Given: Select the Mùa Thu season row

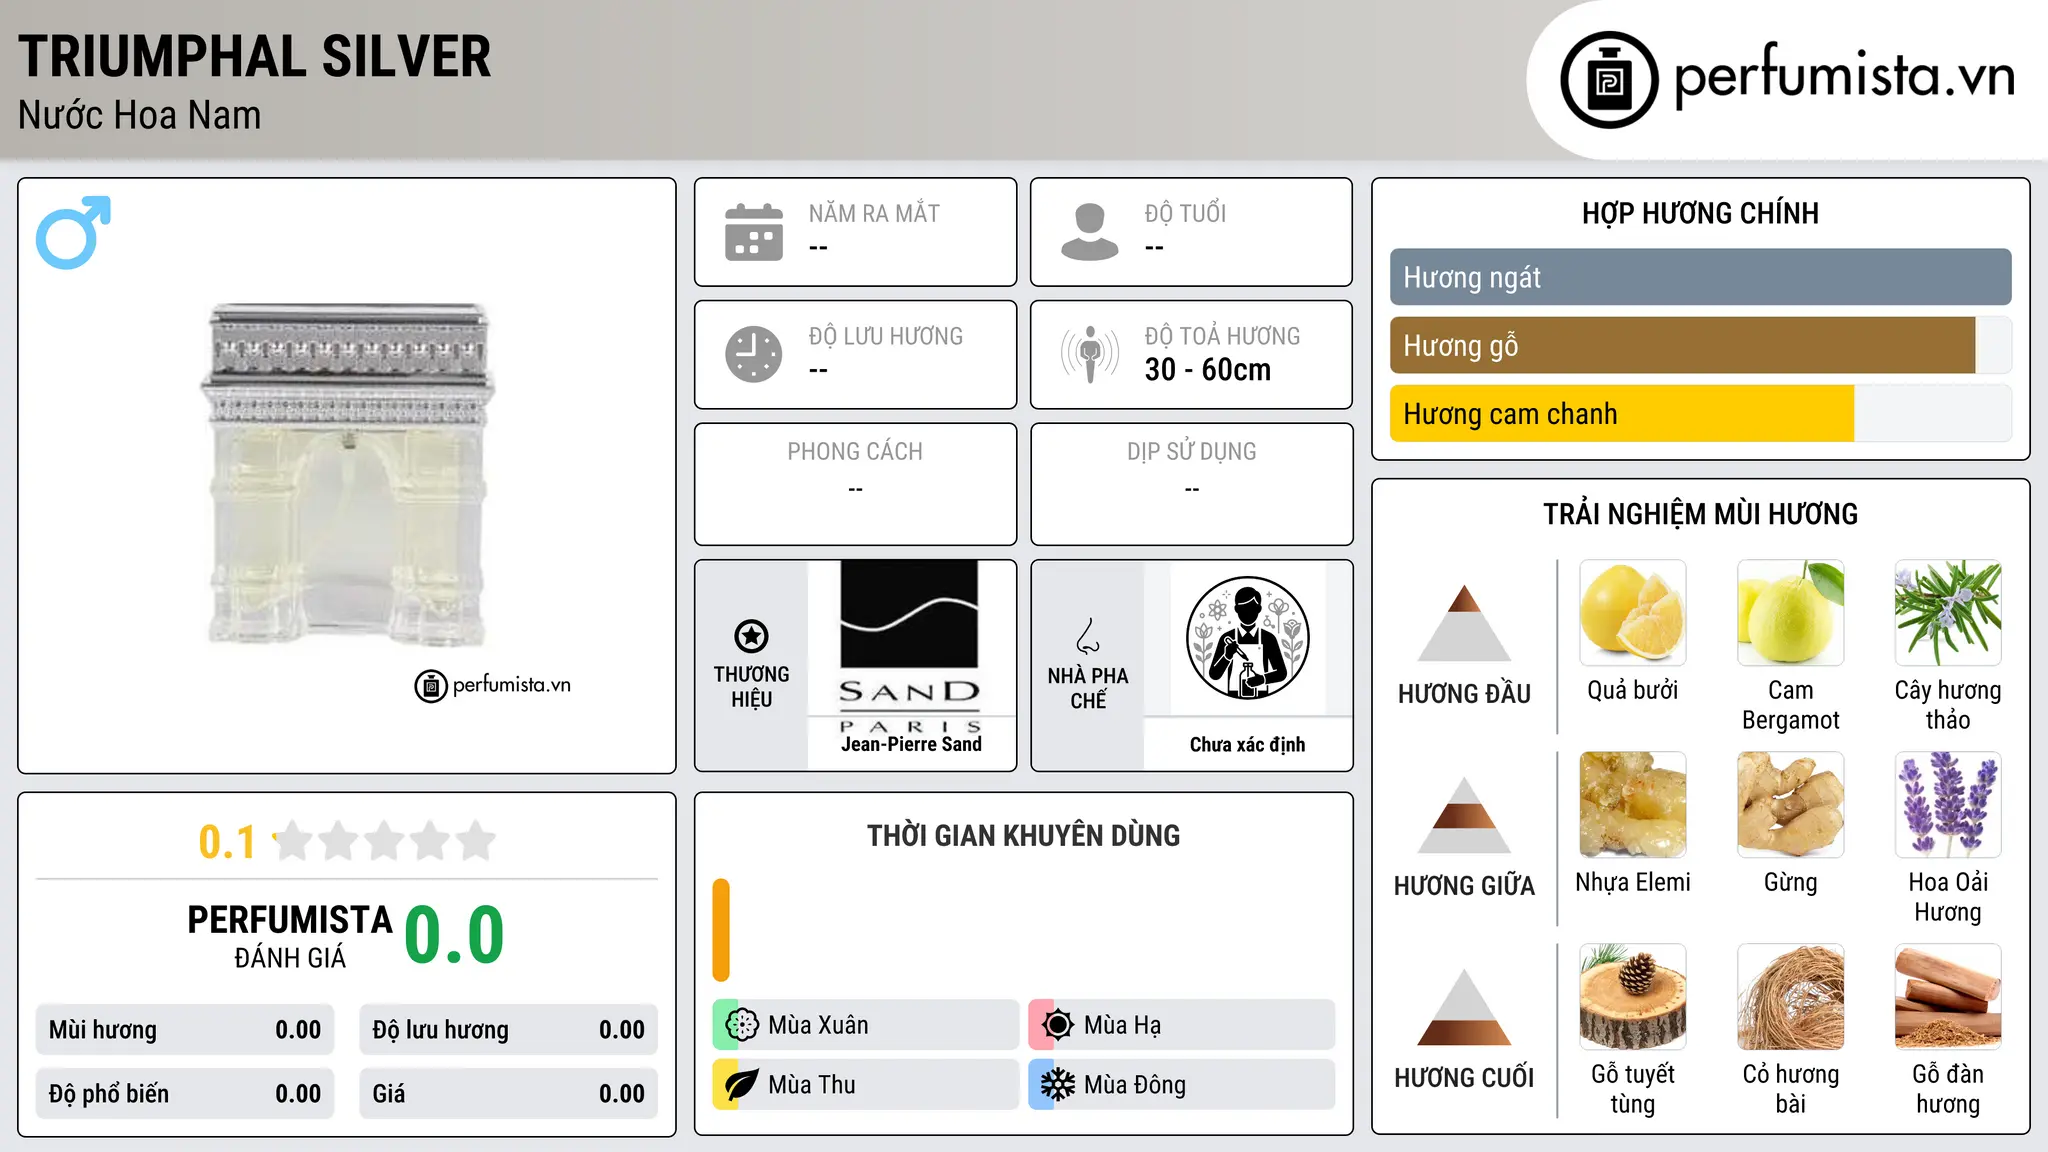Looking at the screenshot, I should coord(866,1085).
